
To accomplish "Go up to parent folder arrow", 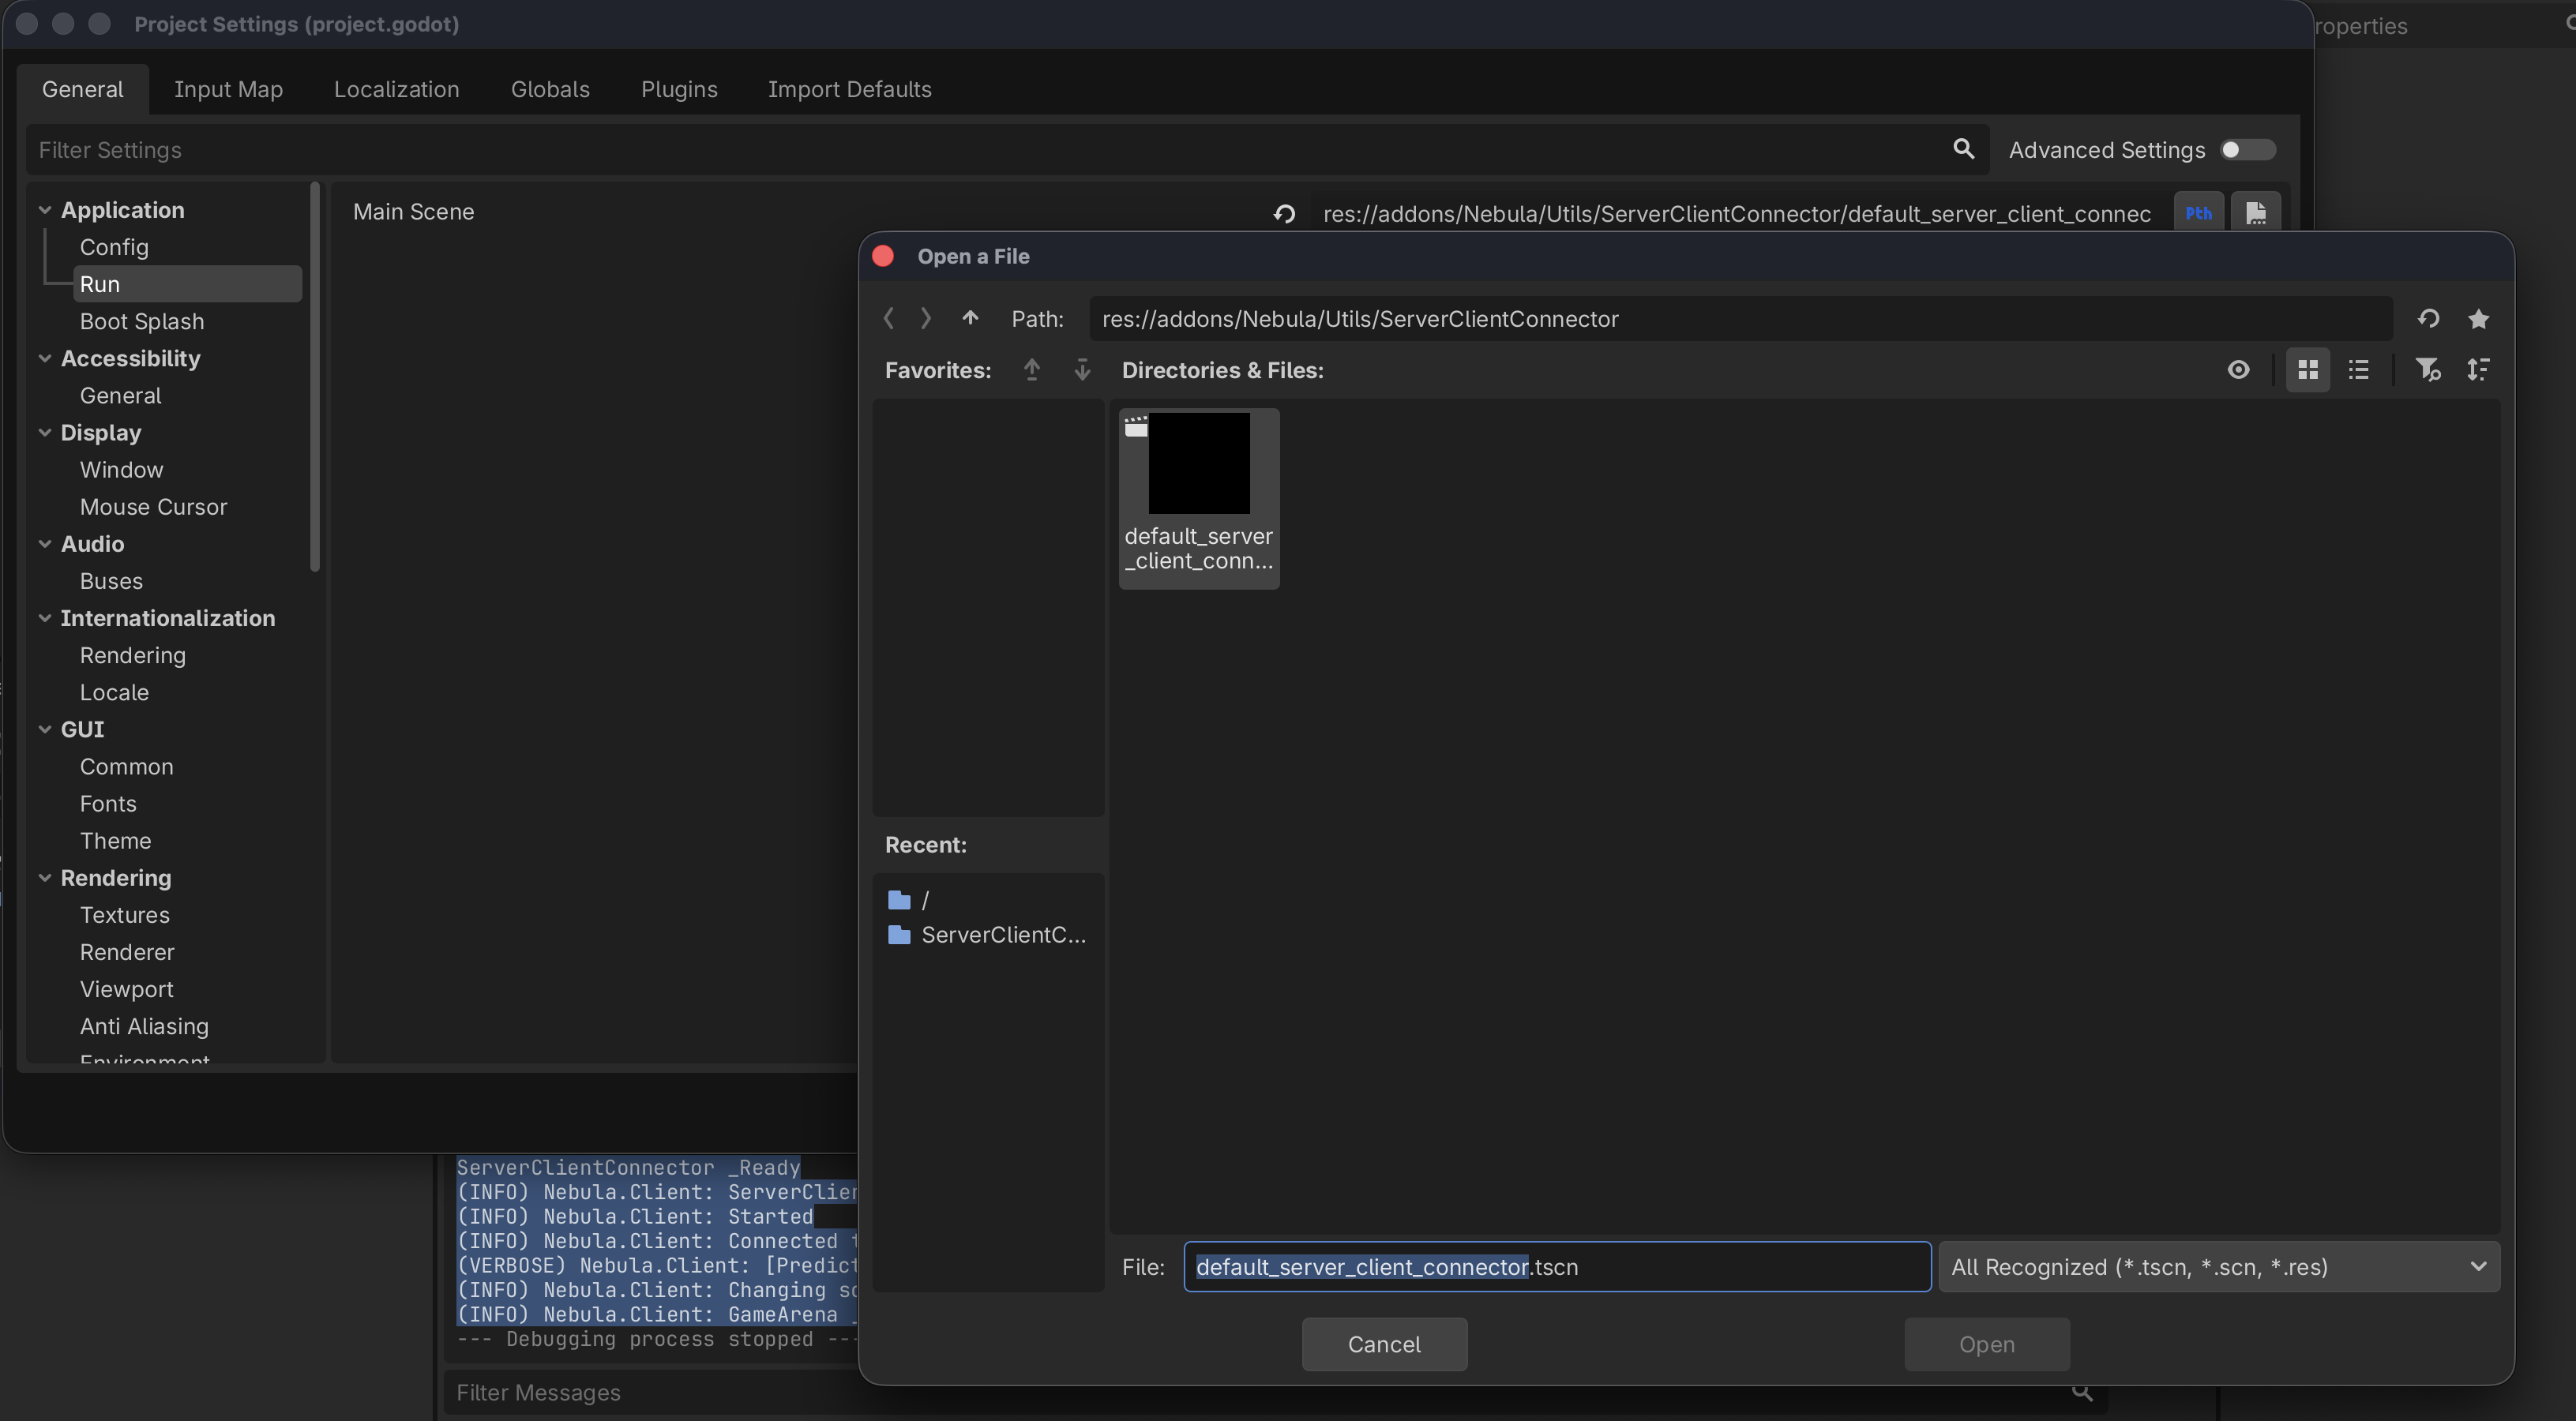I will point(969,318).
